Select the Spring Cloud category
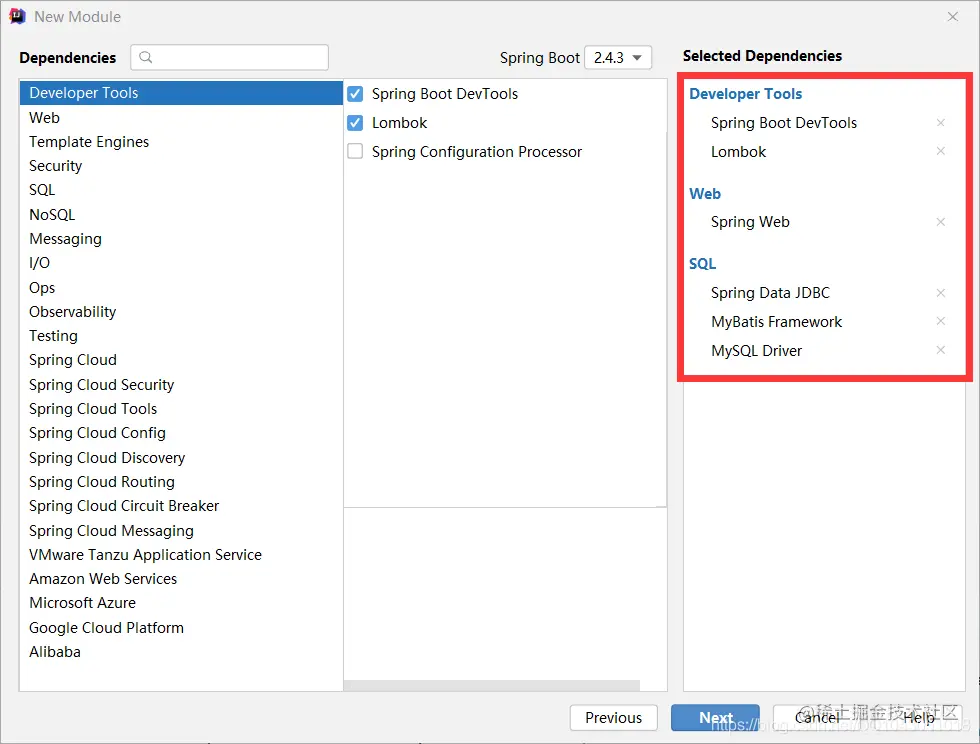This screenshot has height=744, width=980. (x=181, y=360)
